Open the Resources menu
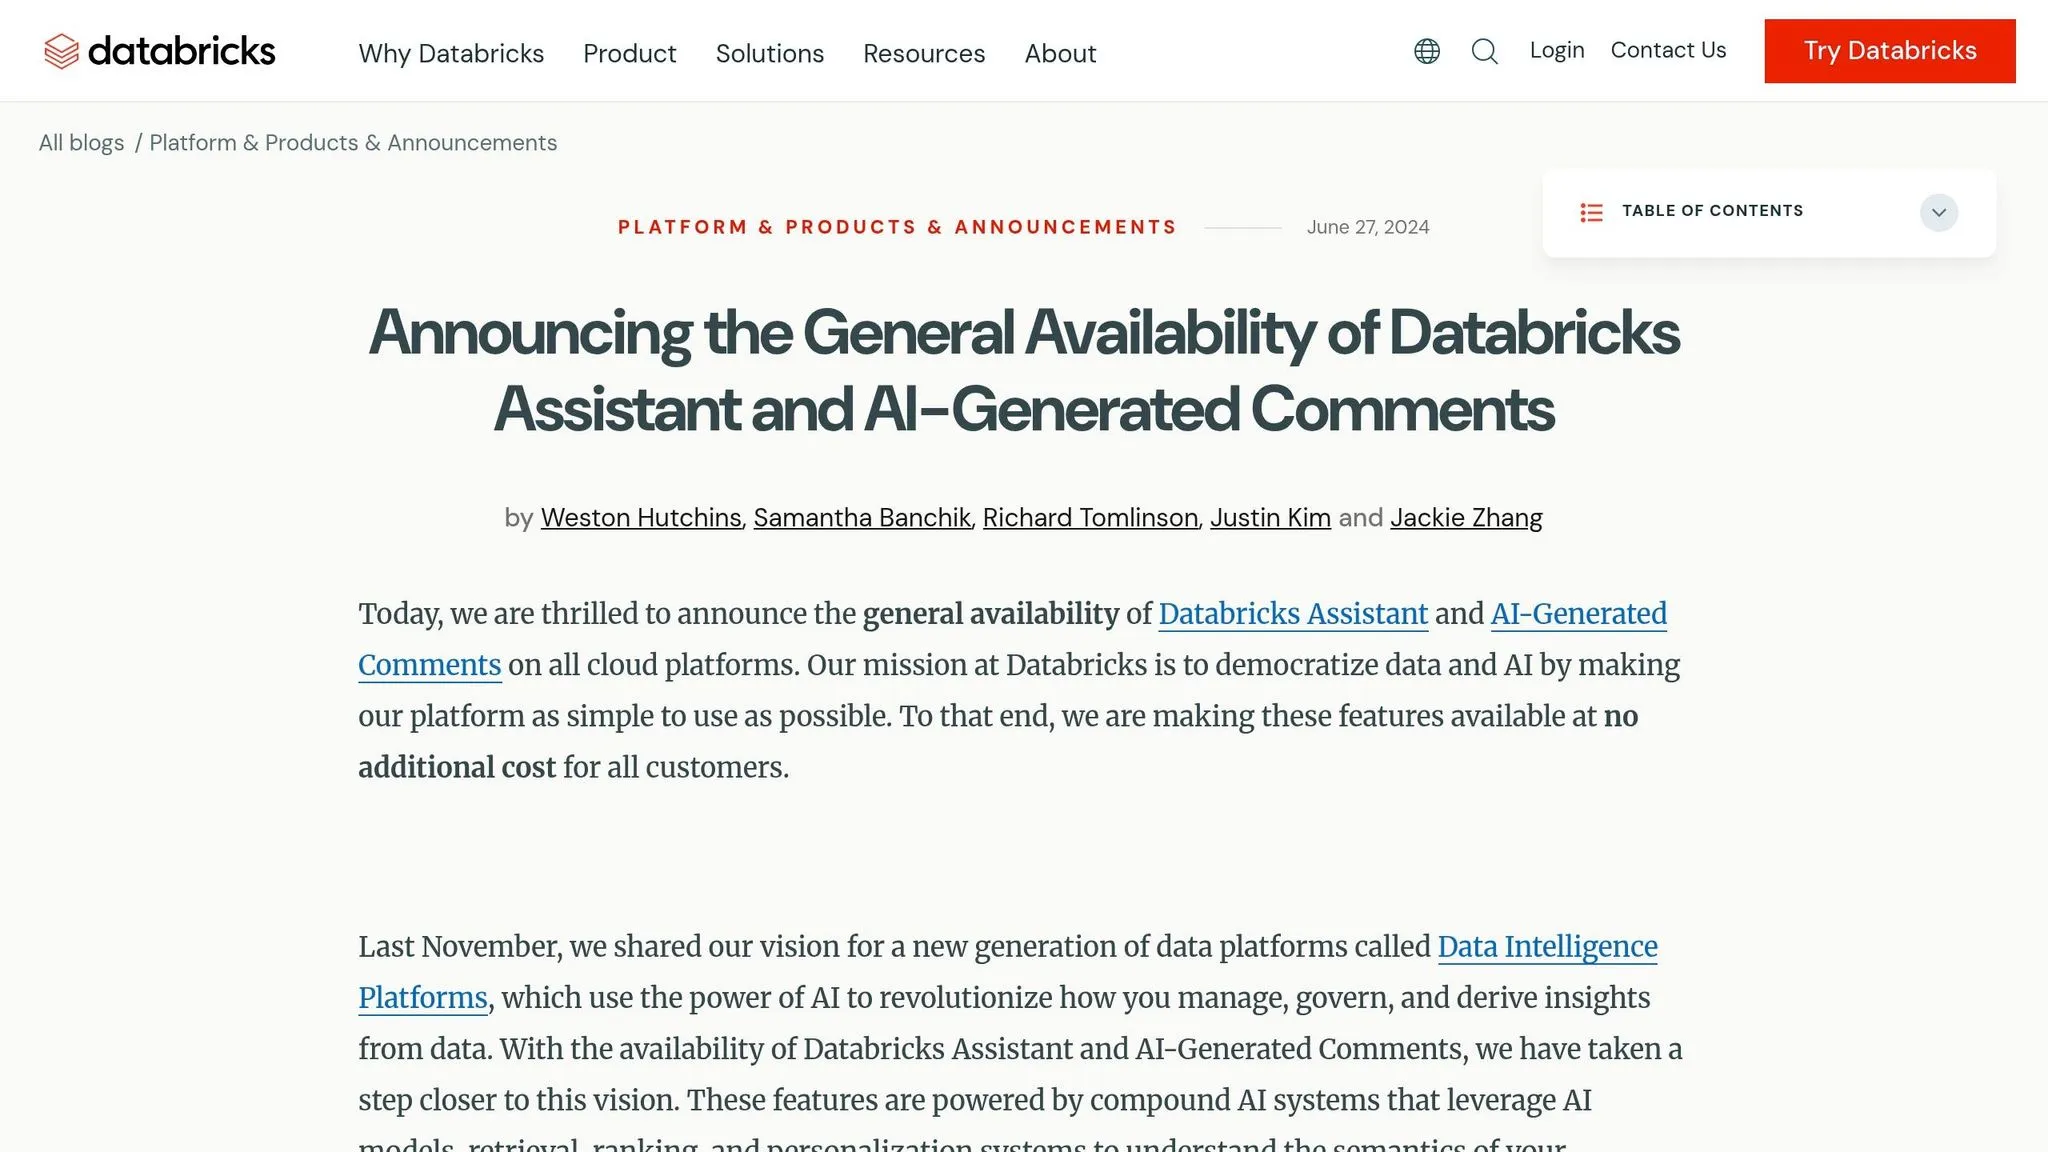2048x1152 pixels. click(924, 53)
